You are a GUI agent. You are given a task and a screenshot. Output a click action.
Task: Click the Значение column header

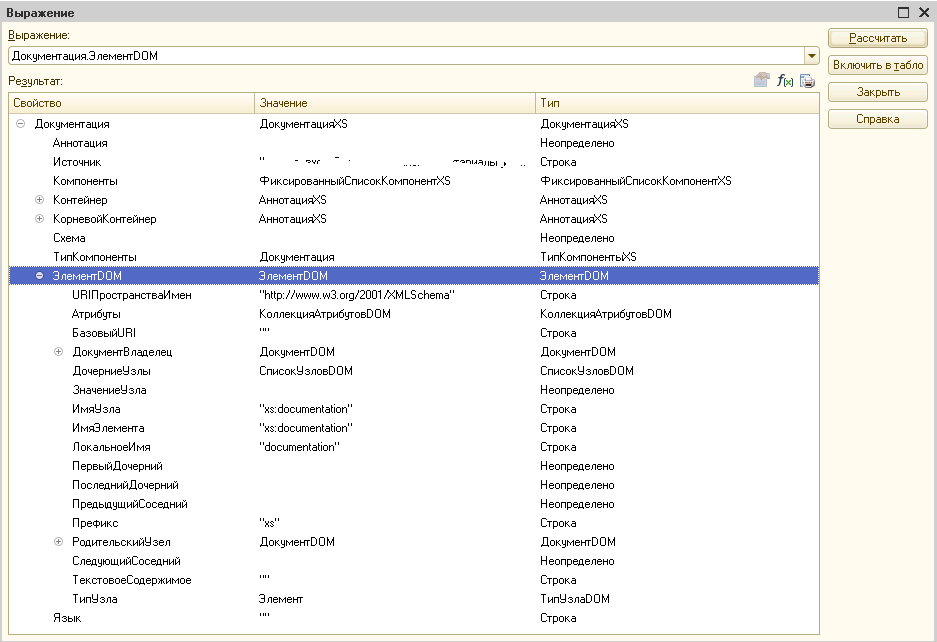tap(395, 103)
